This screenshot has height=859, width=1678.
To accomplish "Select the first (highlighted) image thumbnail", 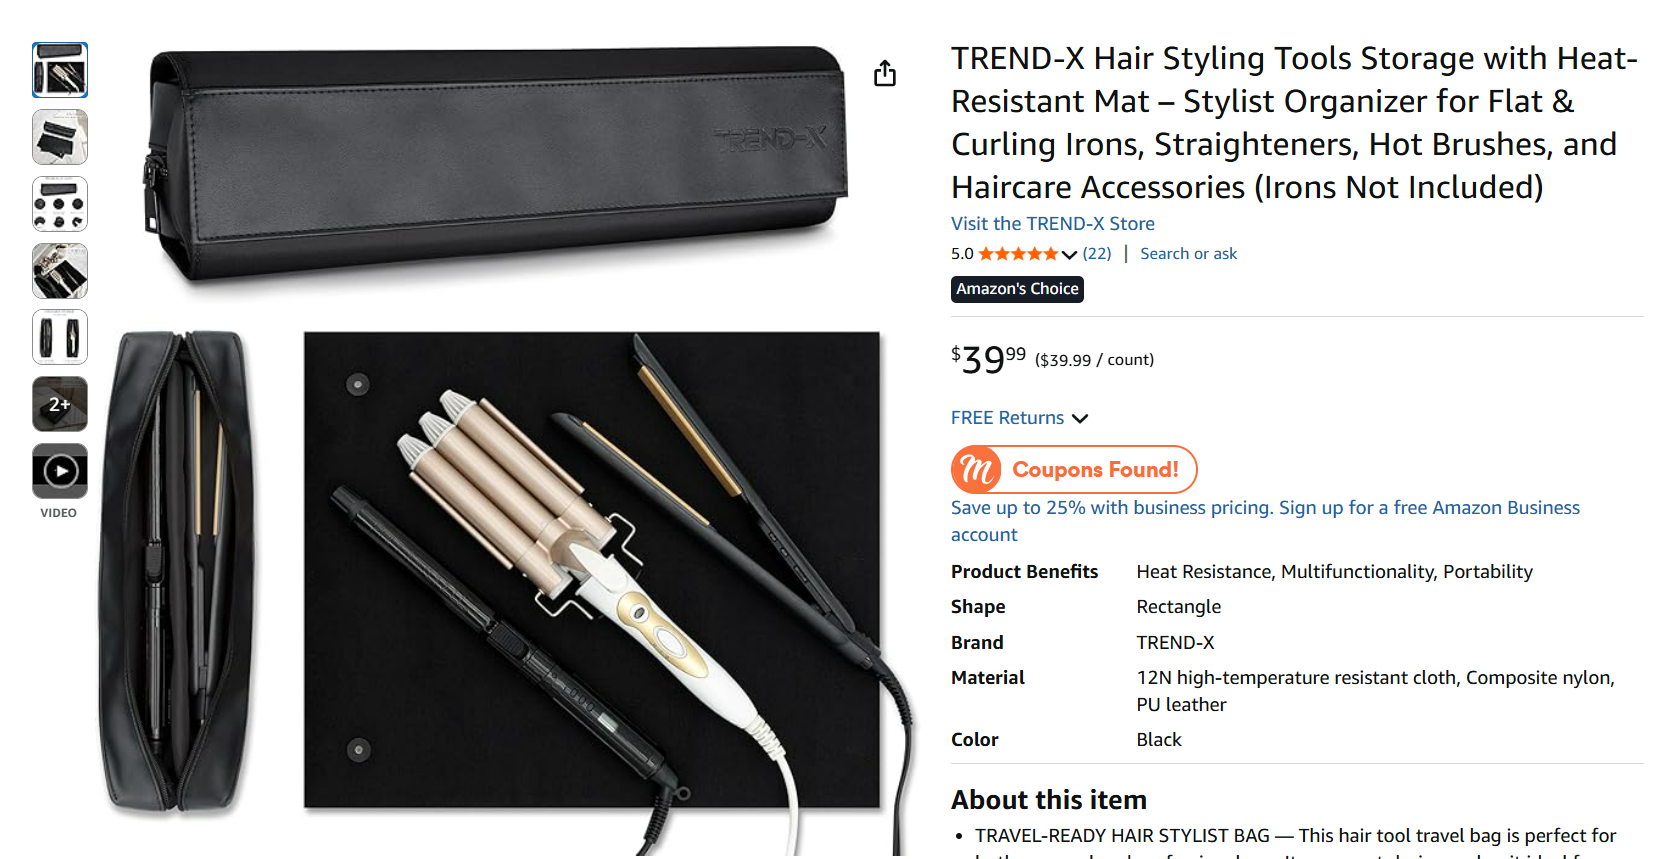I will [60, 70].
